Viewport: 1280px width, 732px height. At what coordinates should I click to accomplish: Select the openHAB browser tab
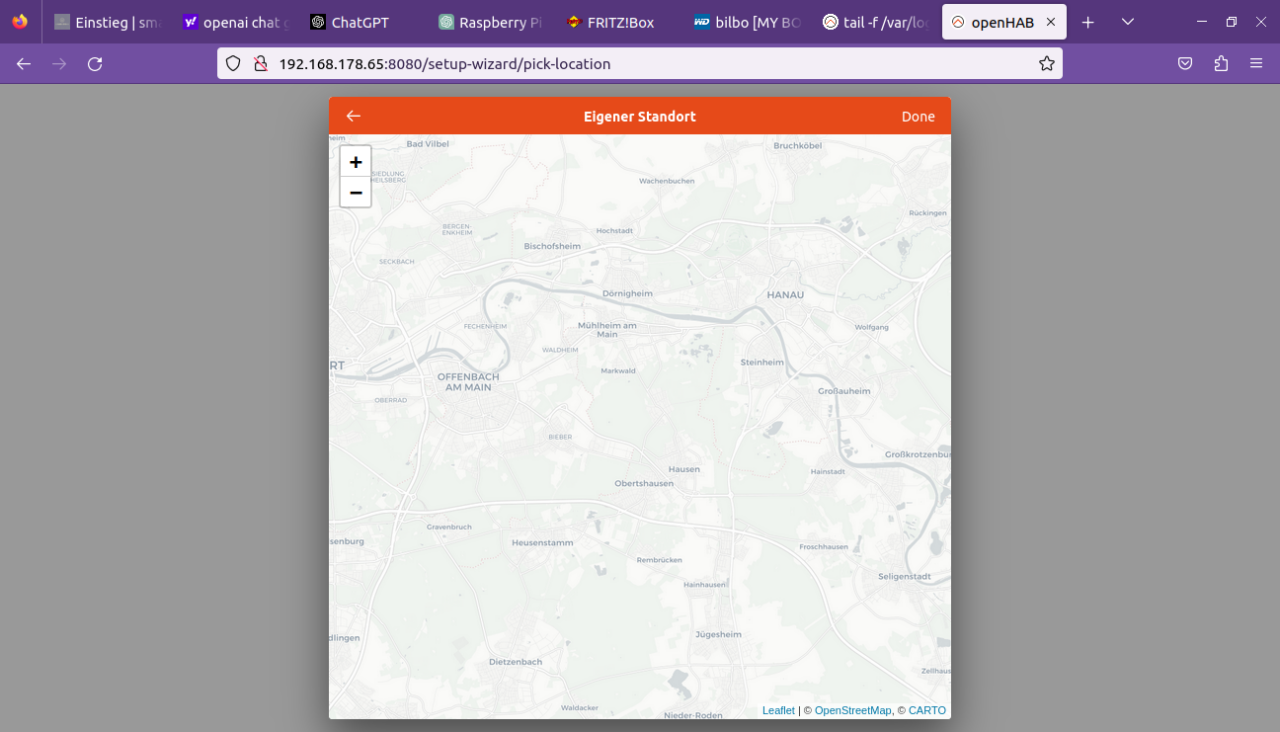tap(1000, 21)
